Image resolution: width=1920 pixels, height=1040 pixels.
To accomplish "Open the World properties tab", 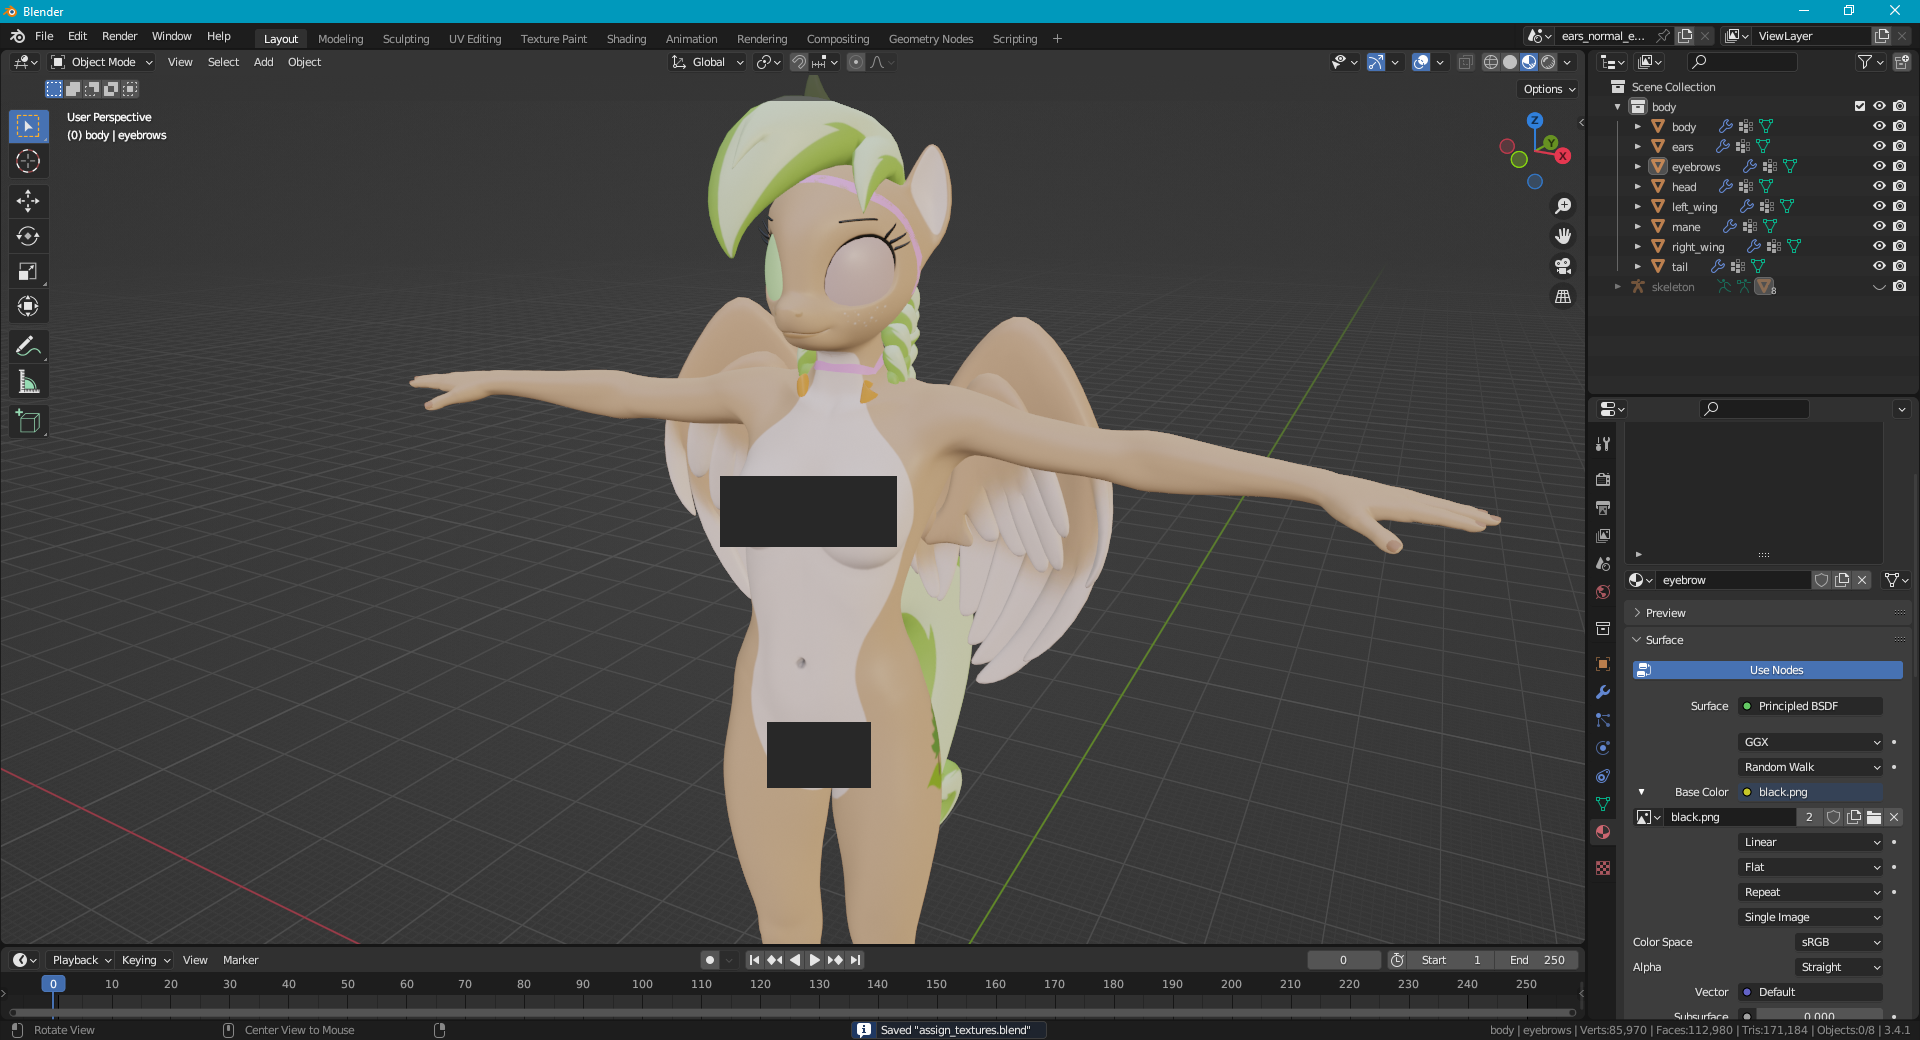I will point(1603,592).
